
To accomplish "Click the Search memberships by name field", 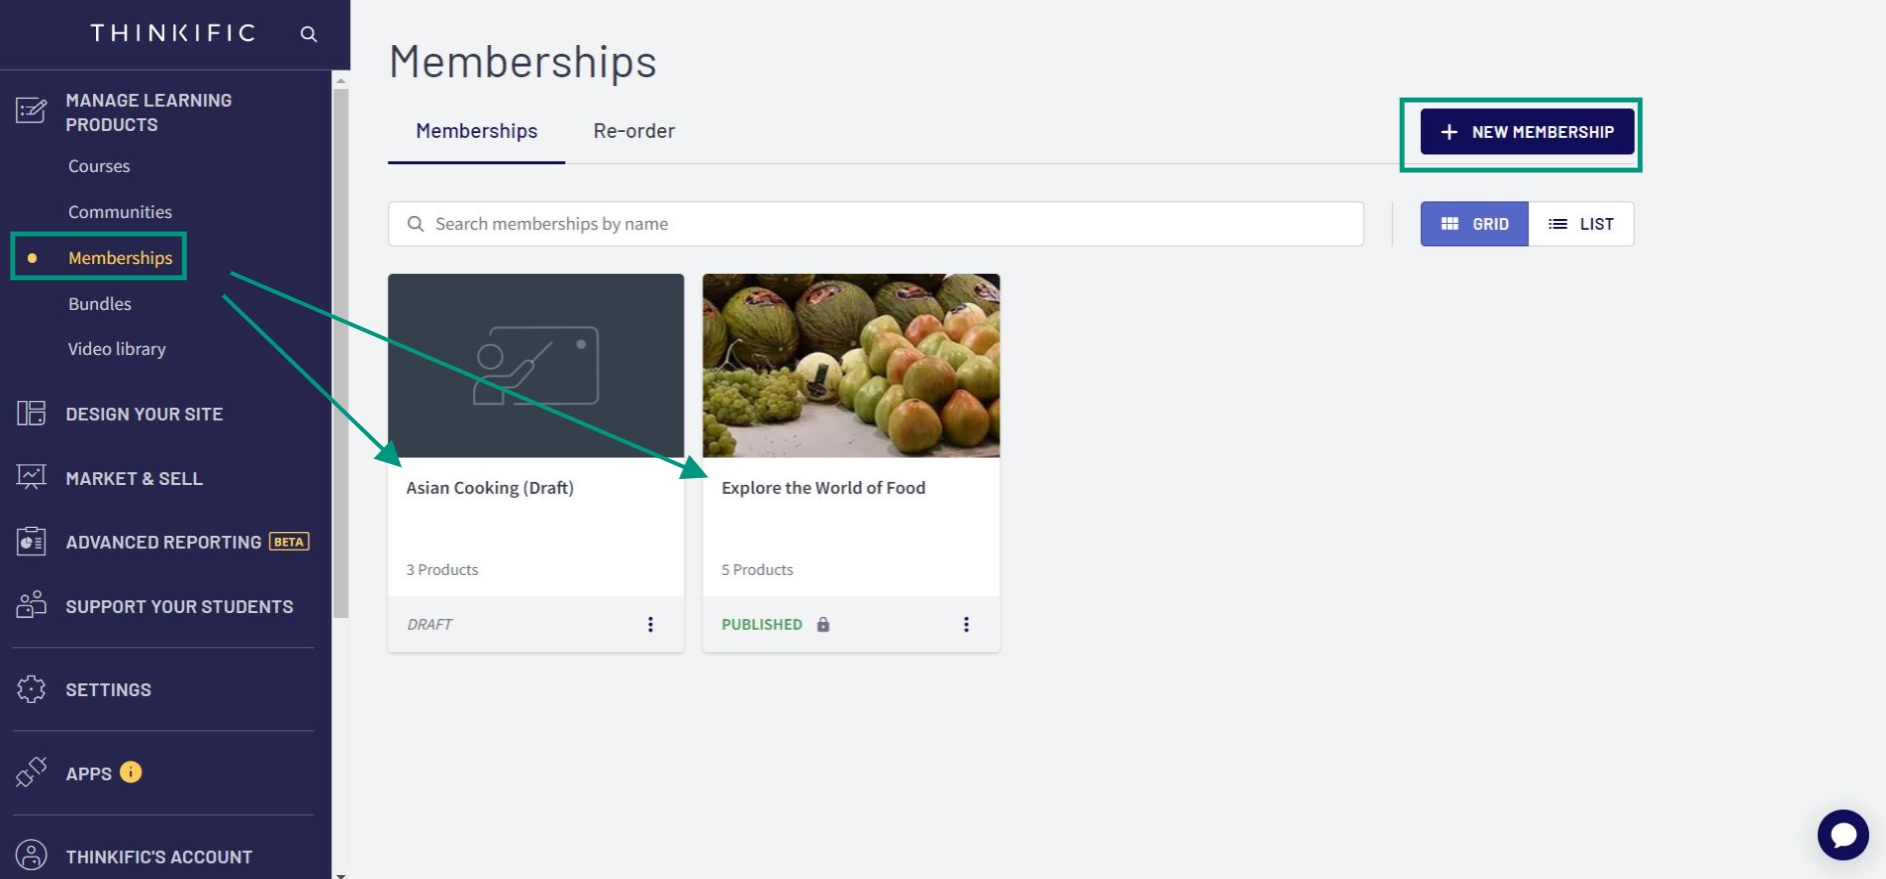I will point(876,224).
